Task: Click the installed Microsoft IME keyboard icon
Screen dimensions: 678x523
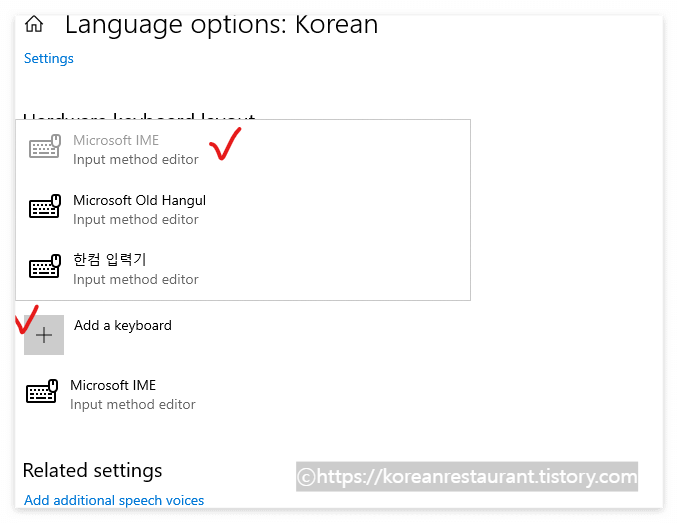Action: pyautogui.click(x=42, y=391)
